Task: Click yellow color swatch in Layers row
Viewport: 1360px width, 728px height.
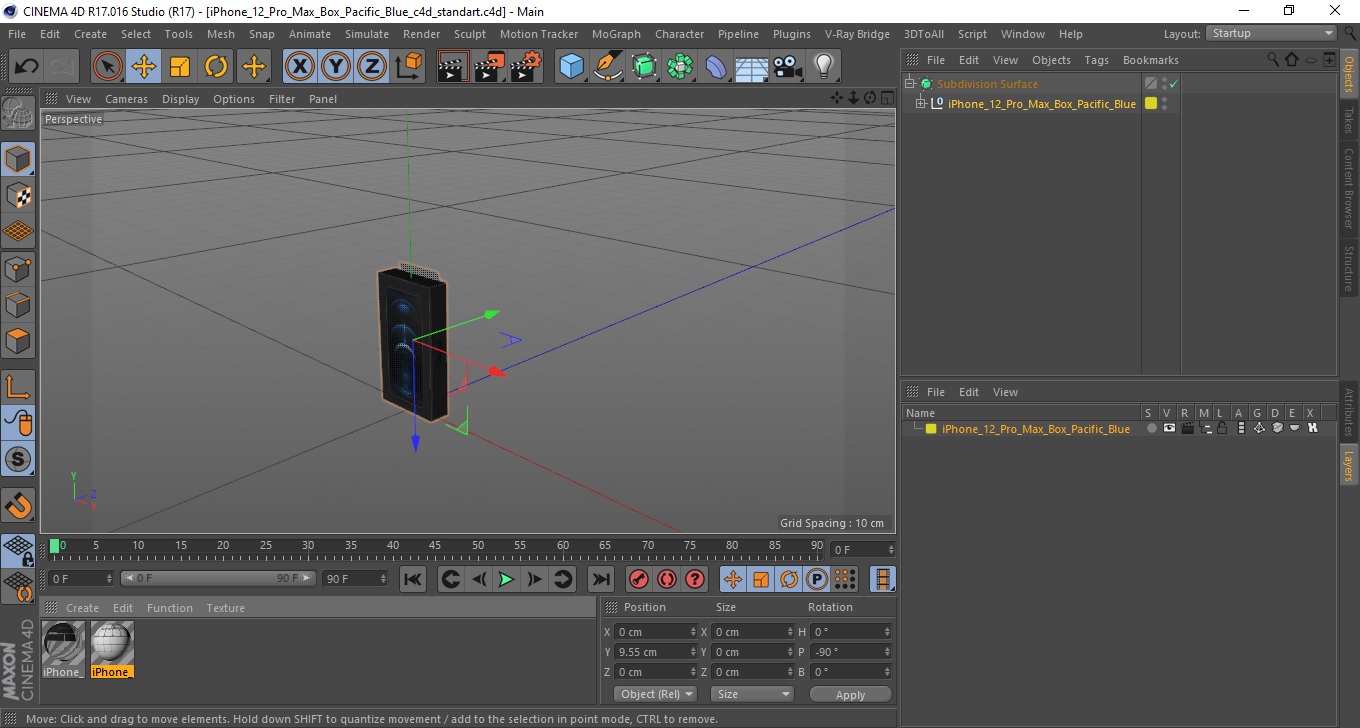Action: (x=931, y=429)
